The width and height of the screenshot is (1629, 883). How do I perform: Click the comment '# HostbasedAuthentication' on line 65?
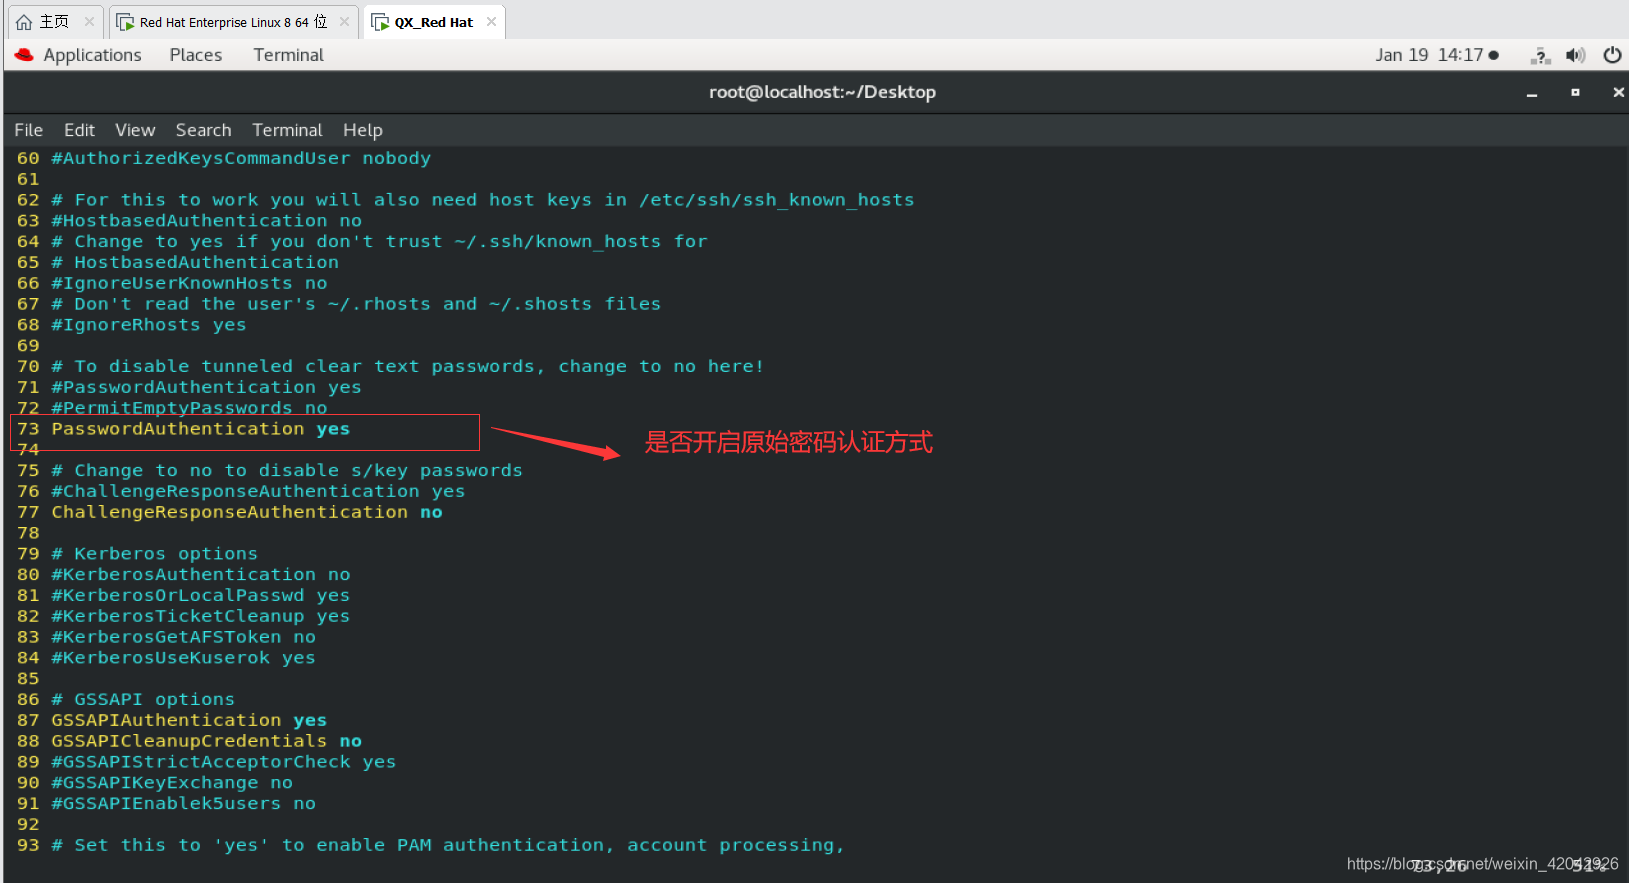[195, 263]
